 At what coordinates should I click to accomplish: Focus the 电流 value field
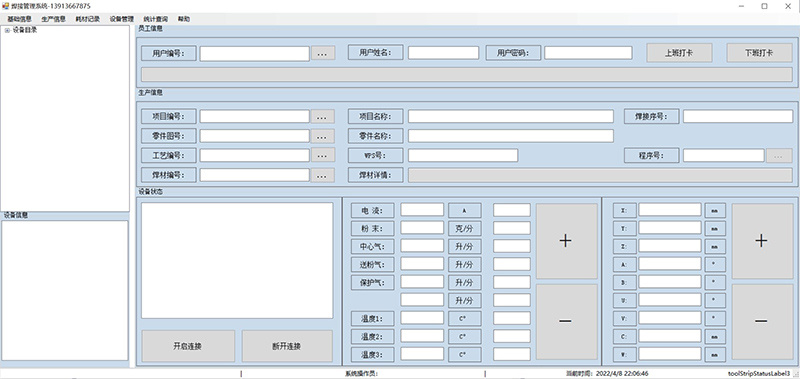pyautogui.click(x=422, y=210)
